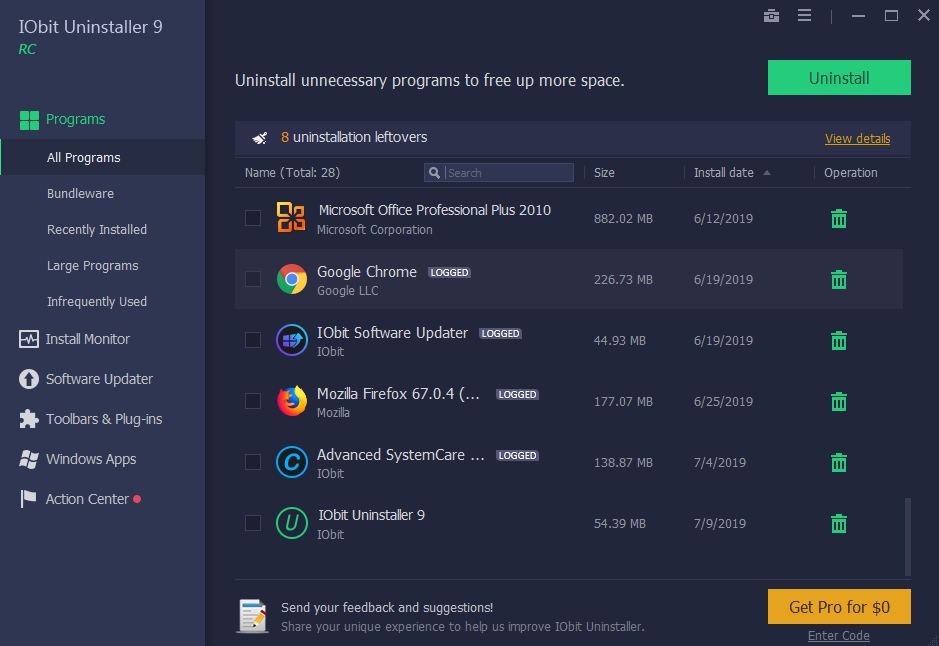Click Get Pro for $0 button
Image resolution: width=939 pixels, height=646 pixels.
[x=839, y=607]
